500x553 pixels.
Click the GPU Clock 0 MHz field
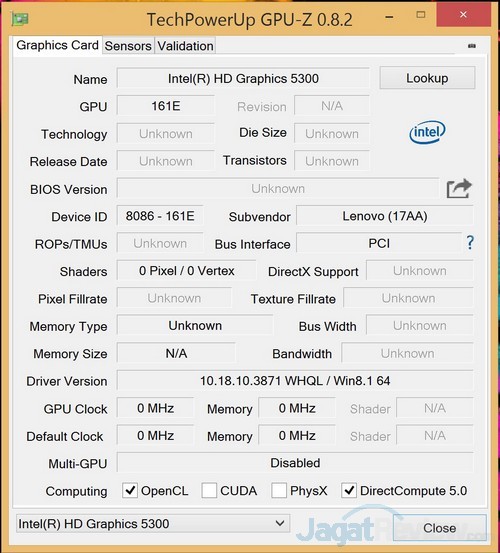click(x=156, y=408)
